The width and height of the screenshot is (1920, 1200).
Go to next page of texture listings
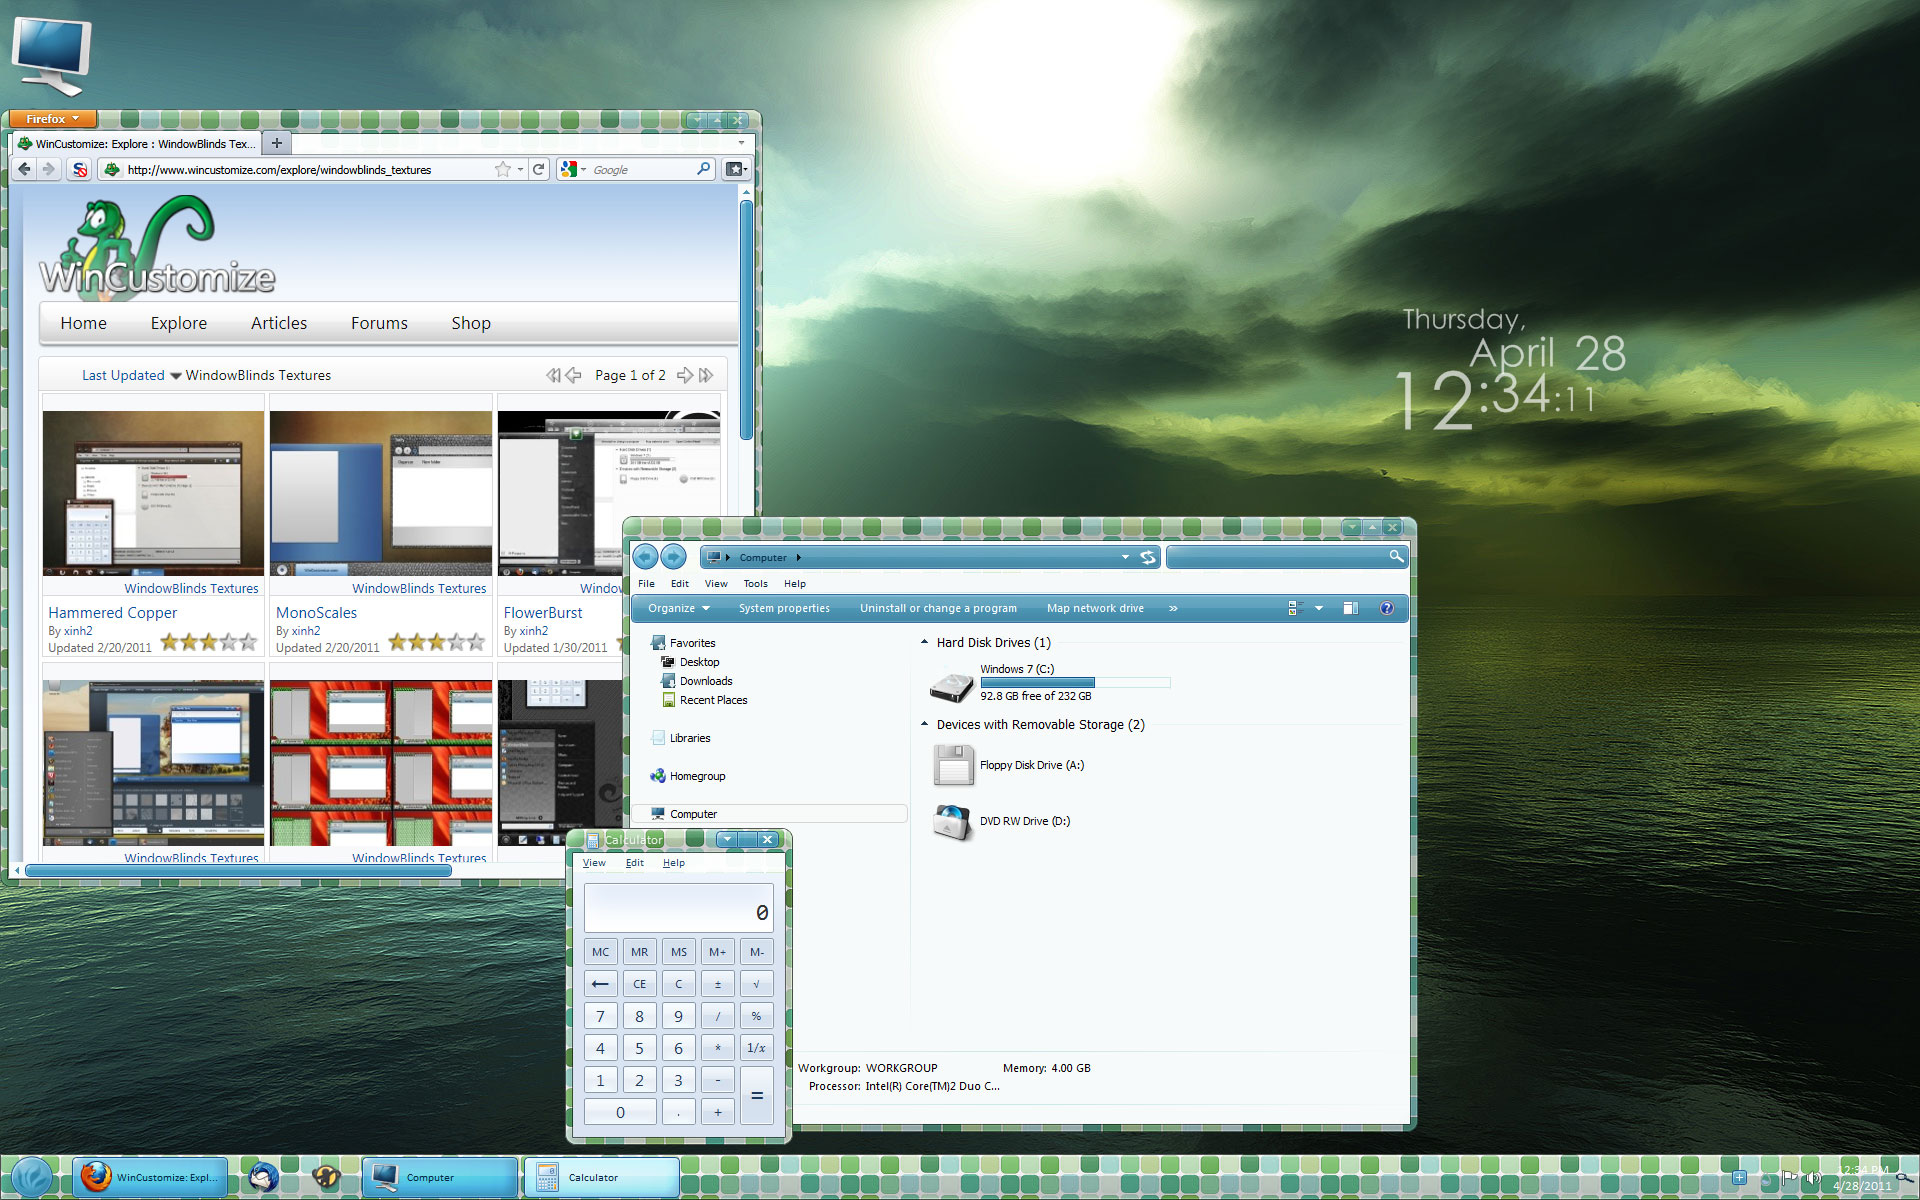point(685,375)
